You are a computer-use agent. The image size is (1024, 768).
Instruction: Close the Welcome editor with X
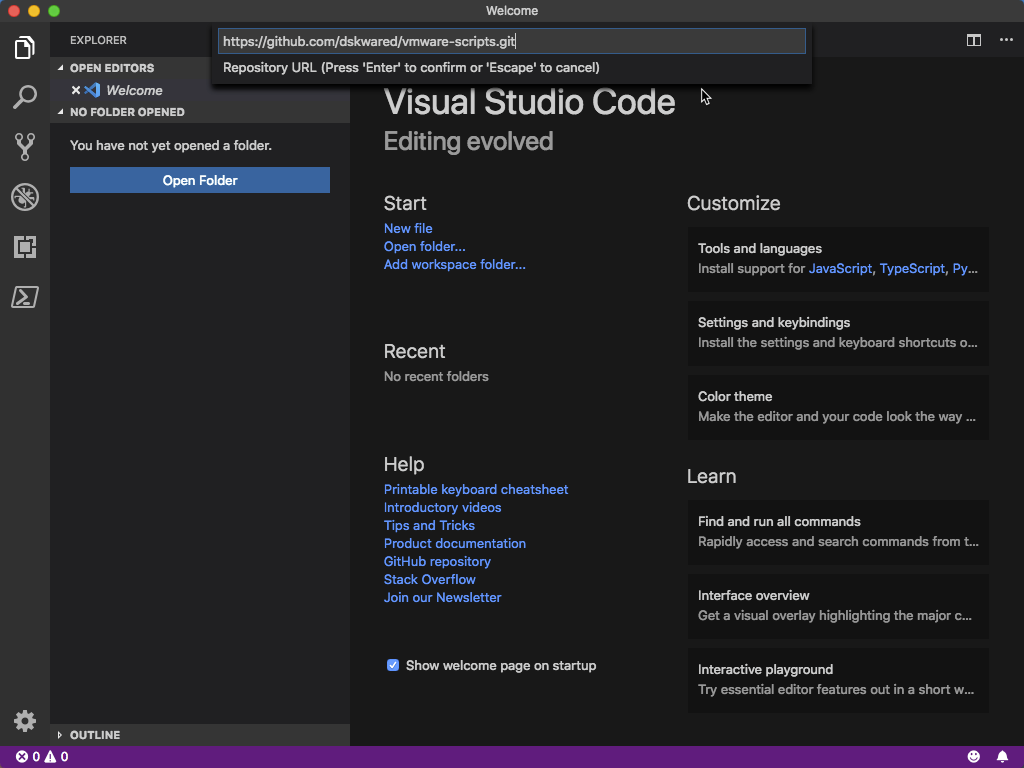(x=76, y=90)
